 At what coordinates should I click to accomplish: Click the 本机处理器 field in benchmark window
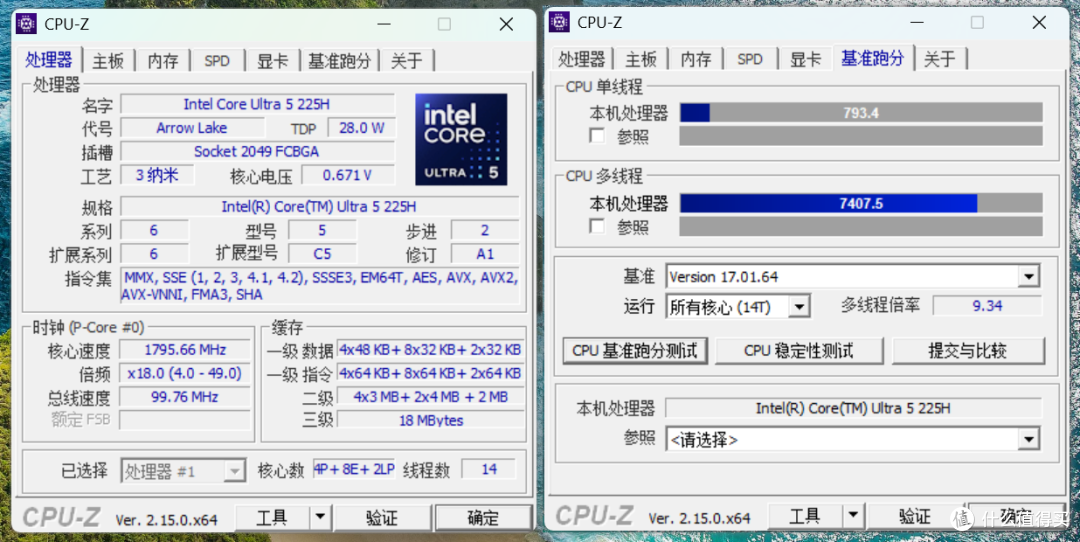[853, 408]
